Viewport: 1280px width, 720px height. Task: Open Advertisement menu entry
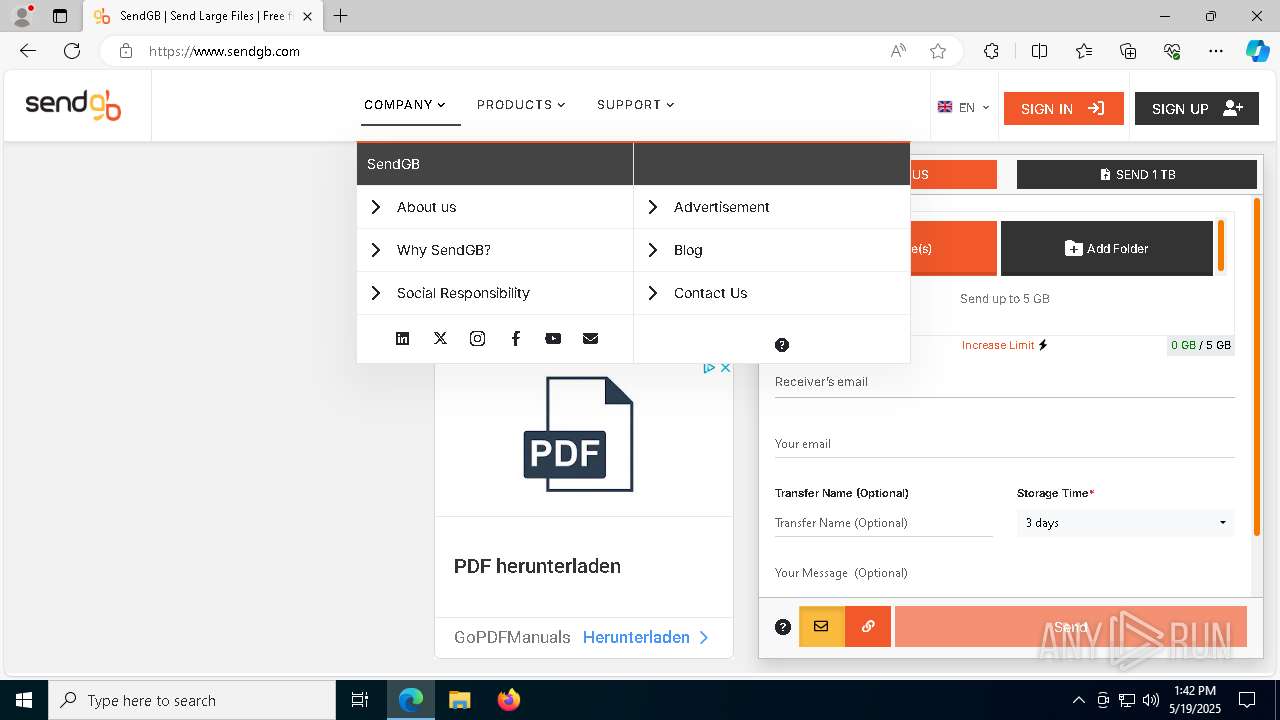click(x=772, y=207)
